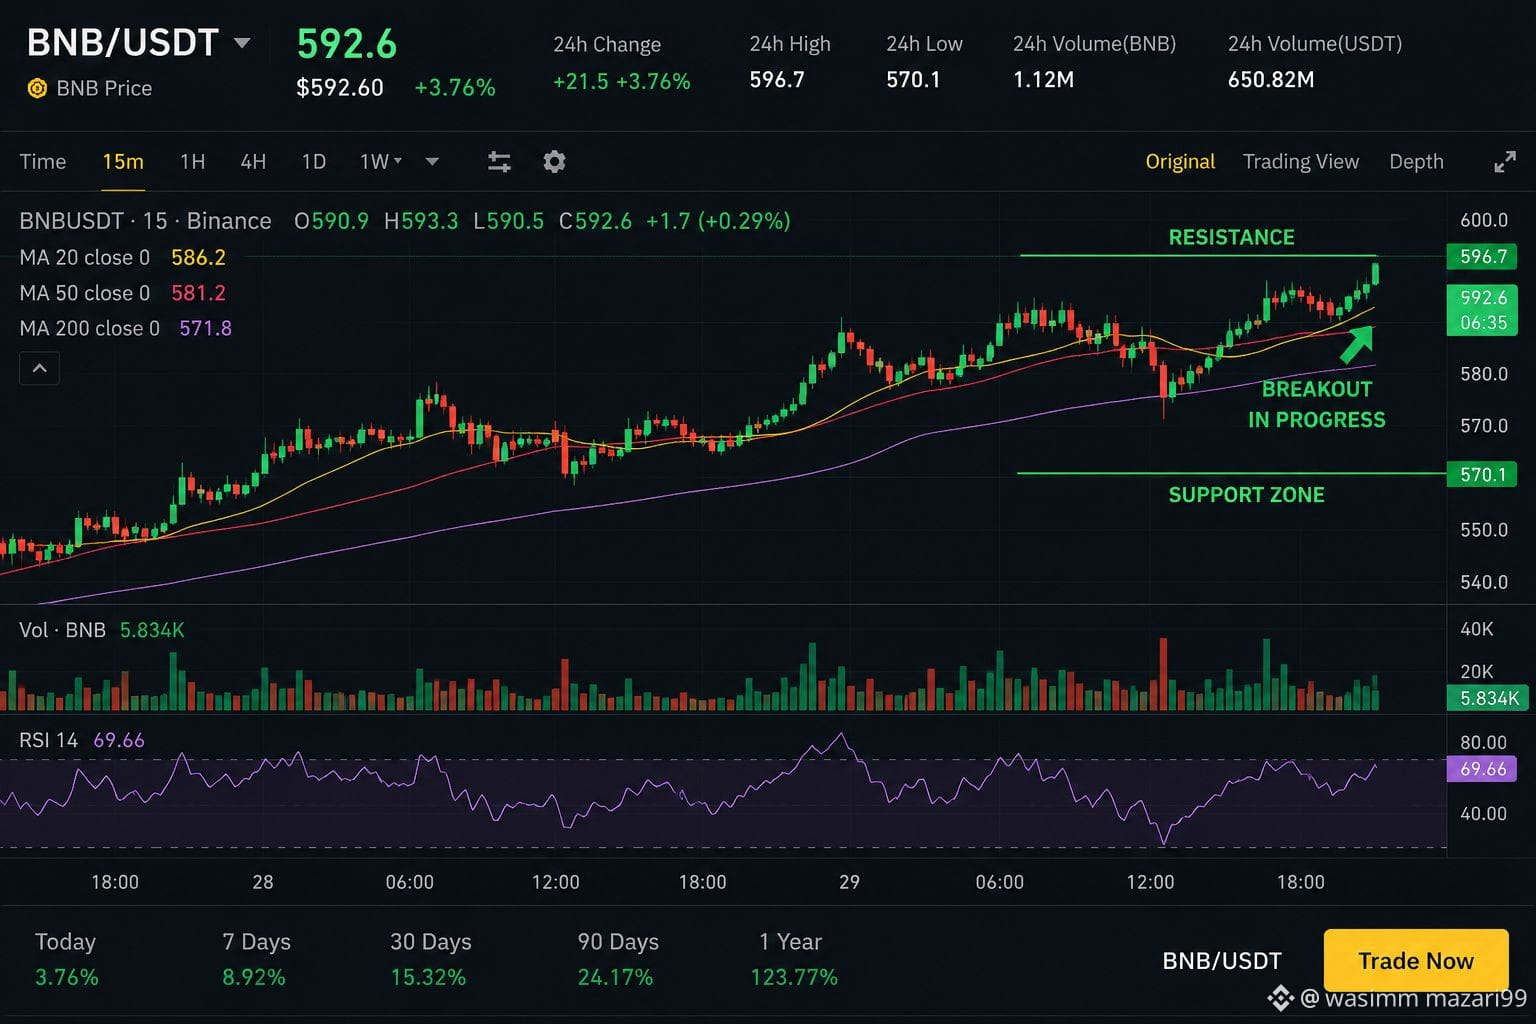Open the BNB Price link
The height and width of the screenshot is (1024, 1536).
click(x=104, y=88)
